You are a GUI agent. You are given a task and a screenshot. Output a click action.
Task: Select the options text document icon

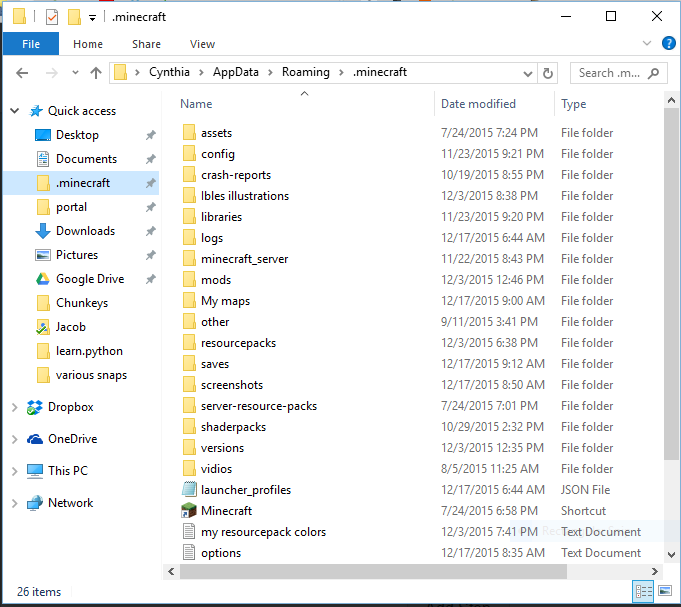pyautogui.click(x=189, y=552)
